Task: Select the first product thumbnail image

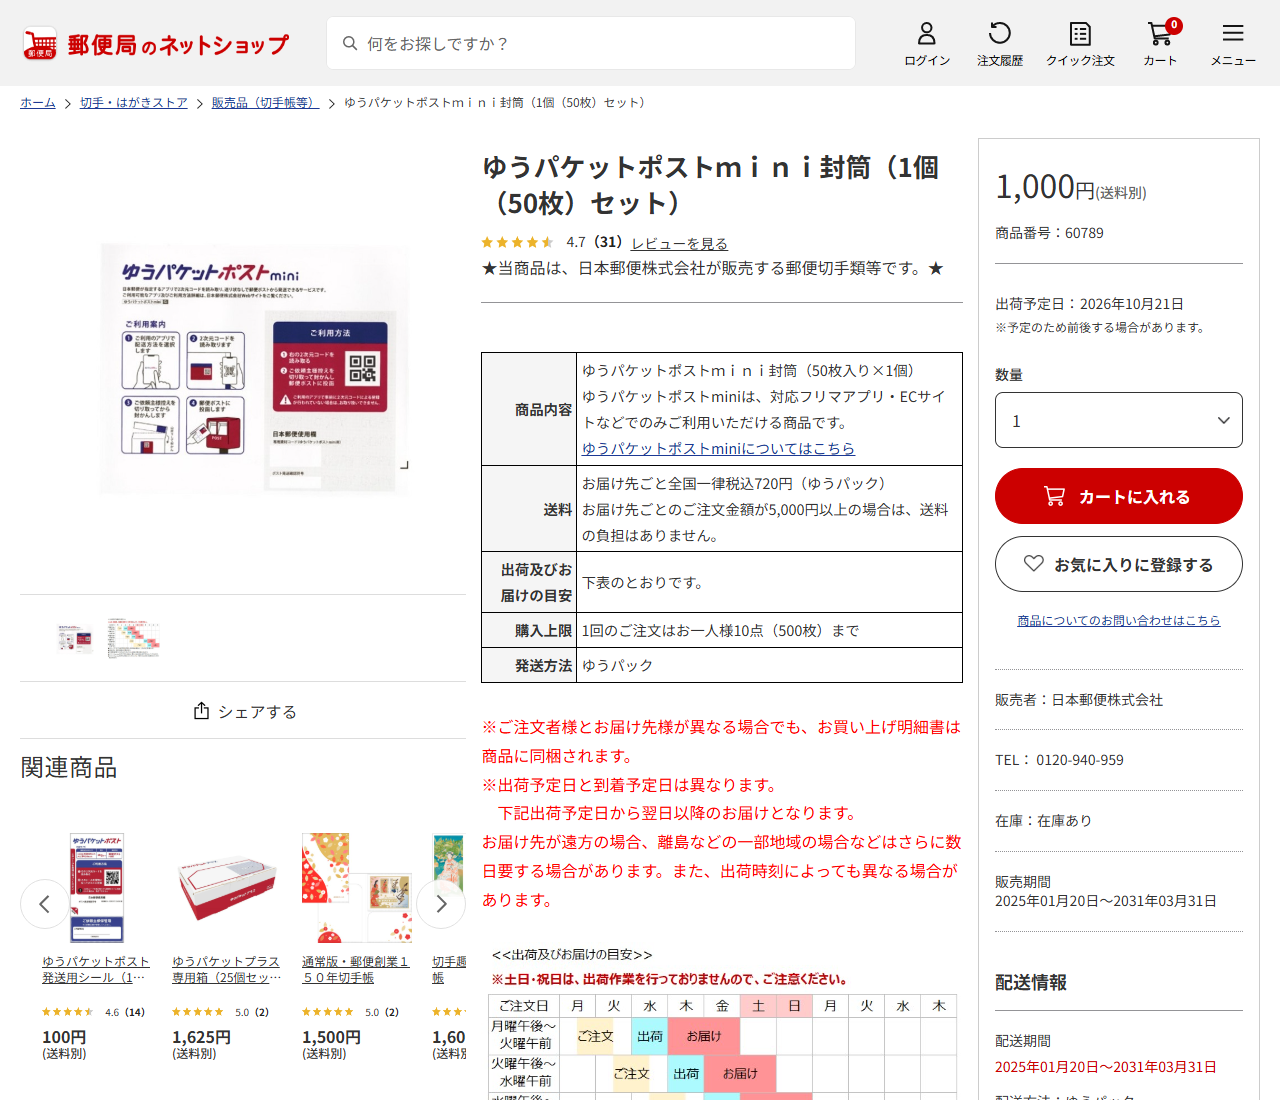Action: pos(75,638)
